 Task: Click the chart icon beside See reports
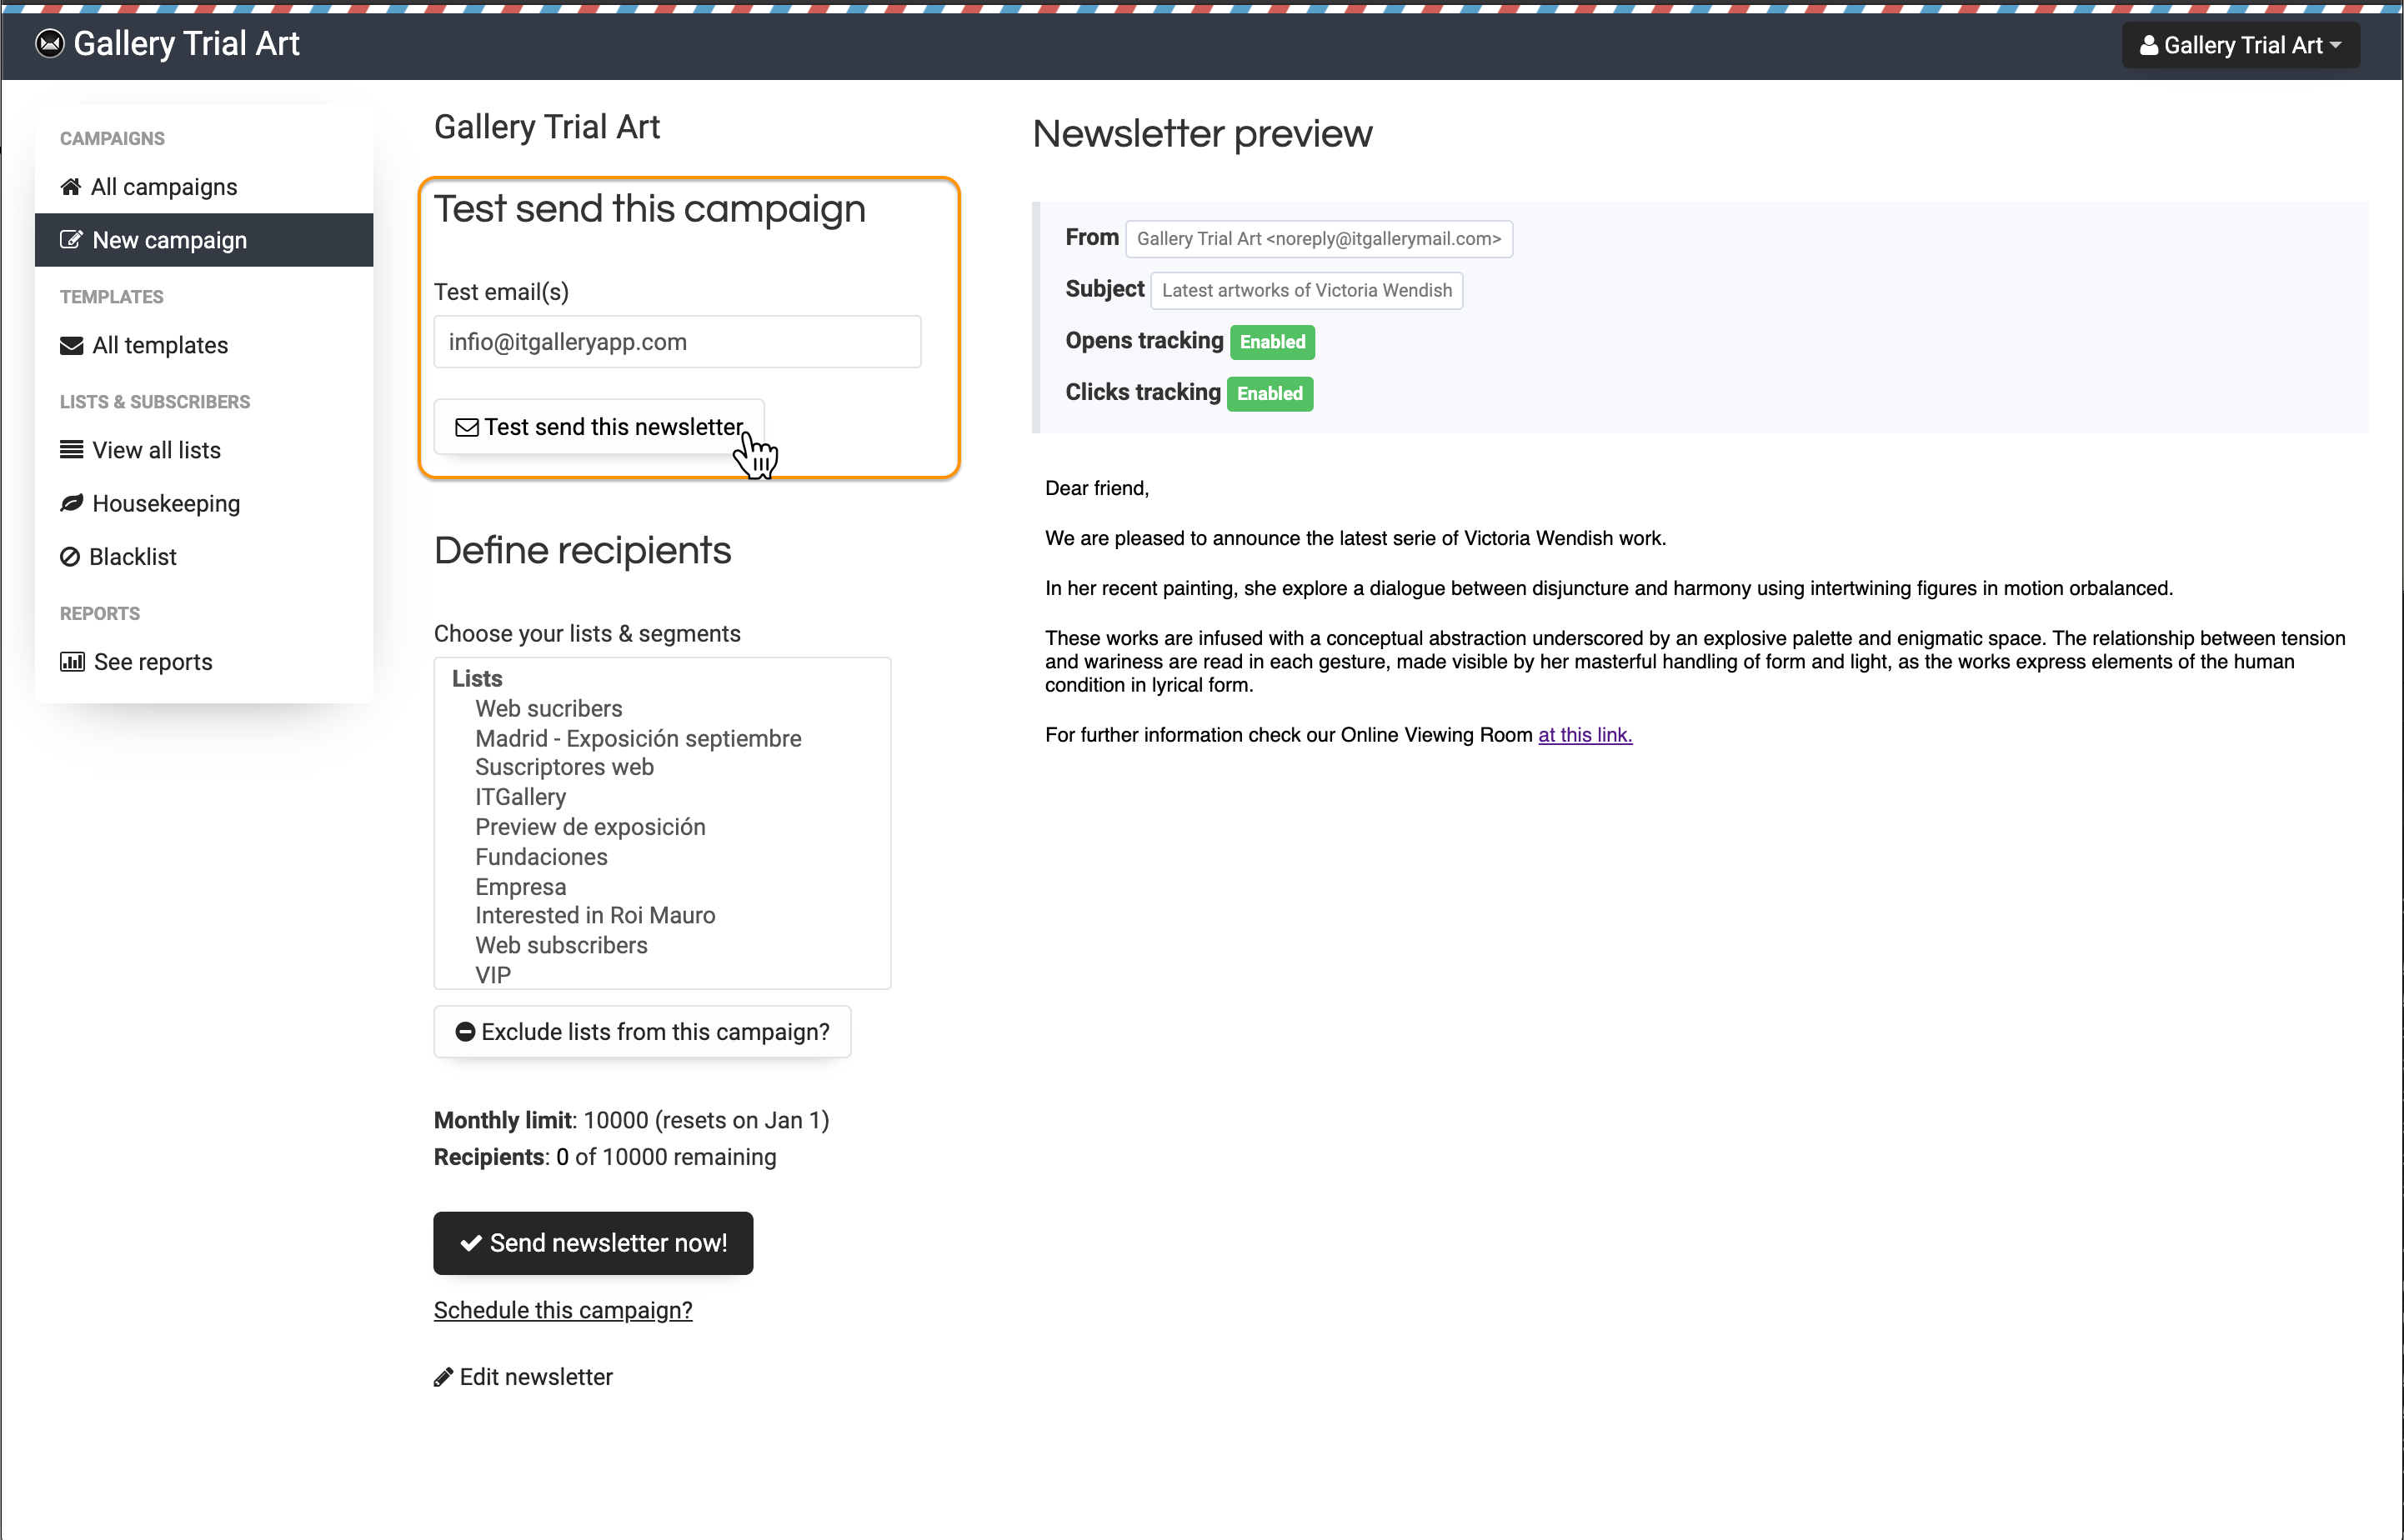[72, 662]
